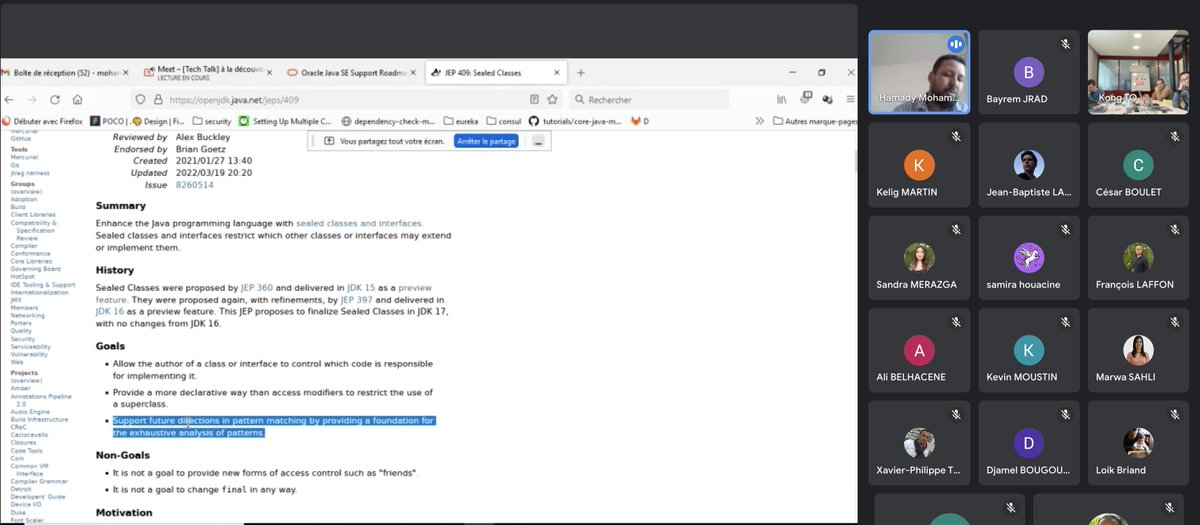Image resolution: width=1200 pixels, height=525 pixels.
Task: Open Code Tools in Projects sidebar
Action: [x=27, y=451]
